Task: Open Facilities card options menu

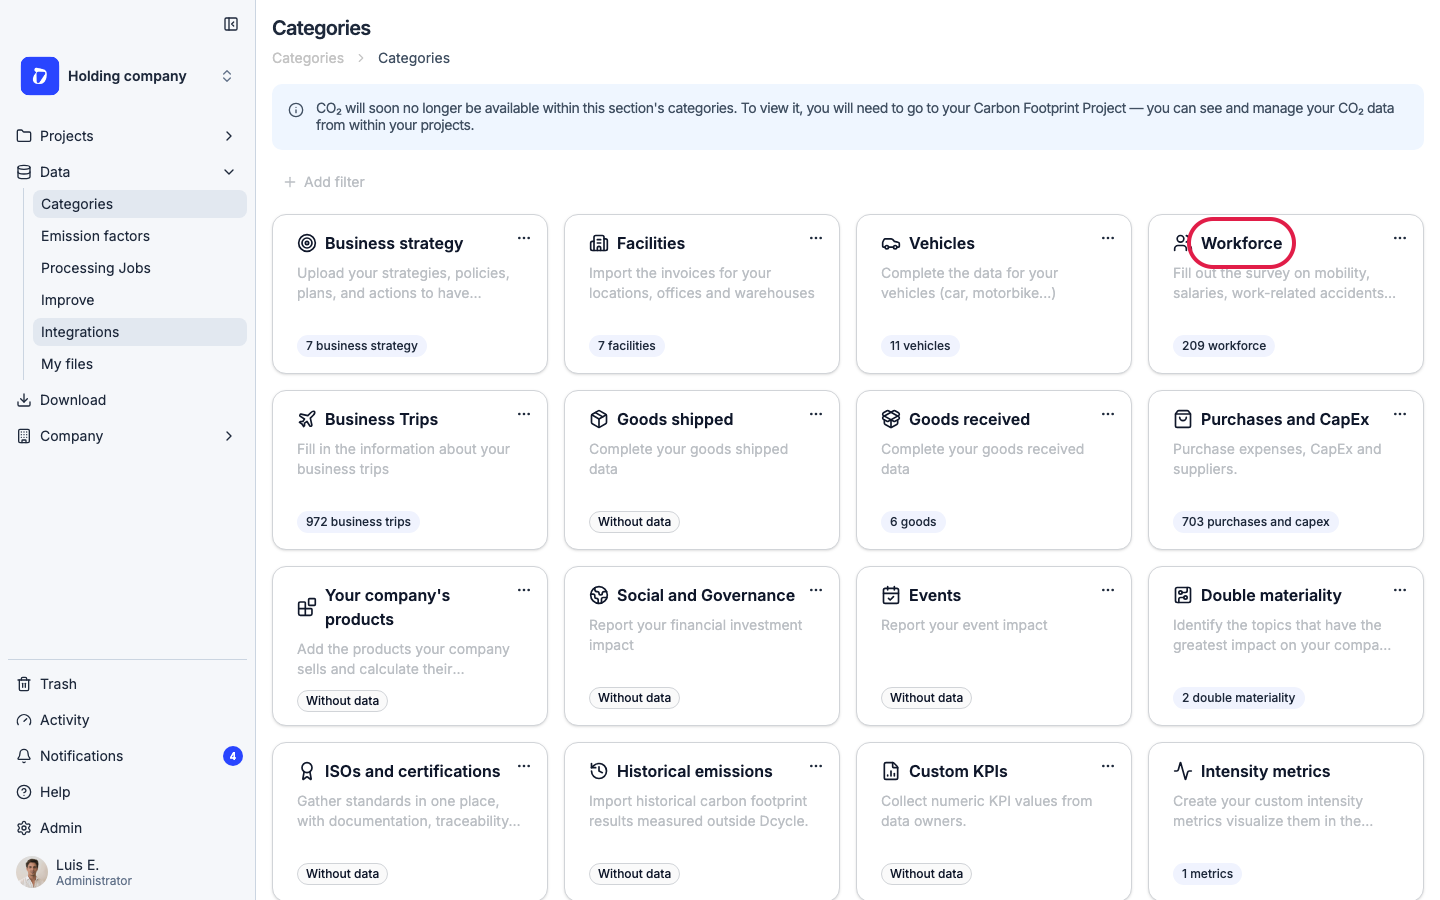Action: coord(816,238)
